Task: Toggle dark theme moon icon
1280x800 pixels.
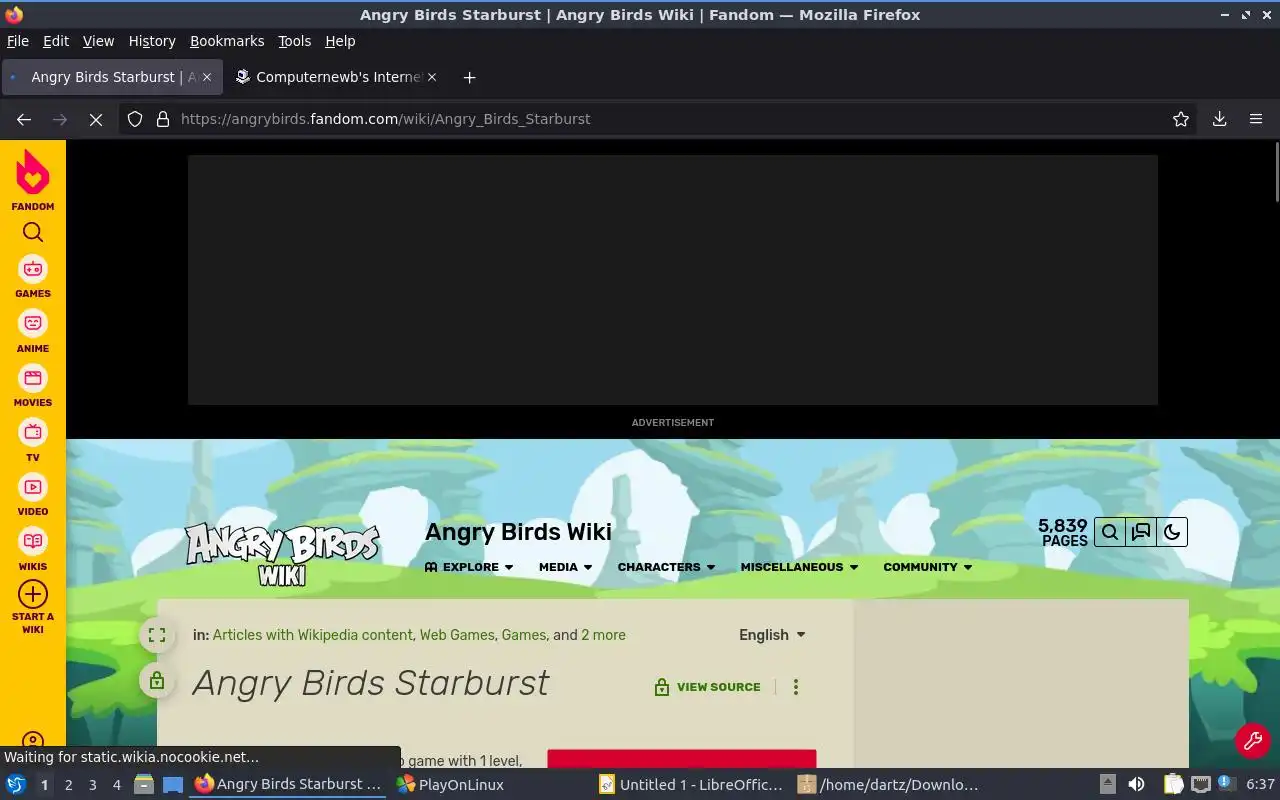Action: [1172, 532]
